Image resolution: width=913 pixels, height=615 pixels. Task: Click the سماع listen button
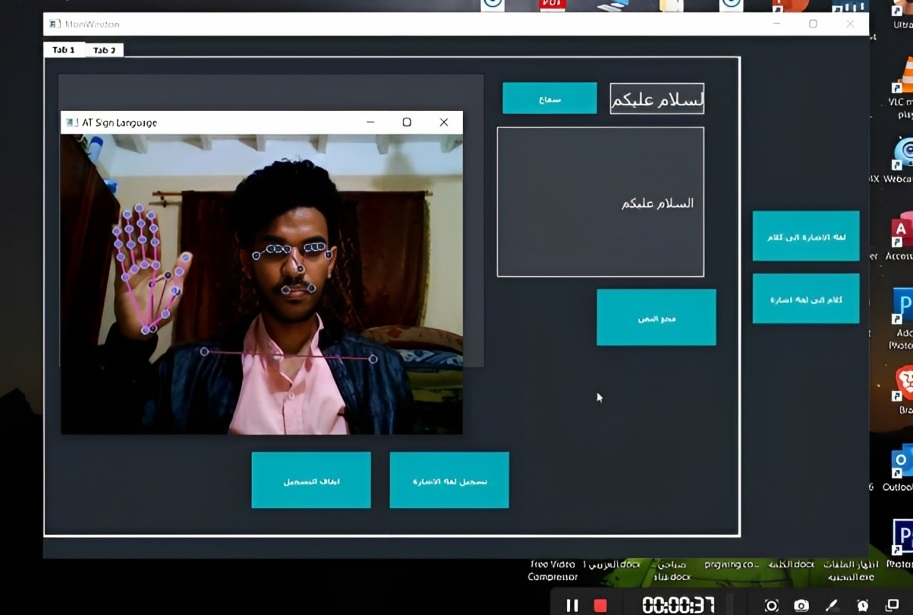[550, 98]
